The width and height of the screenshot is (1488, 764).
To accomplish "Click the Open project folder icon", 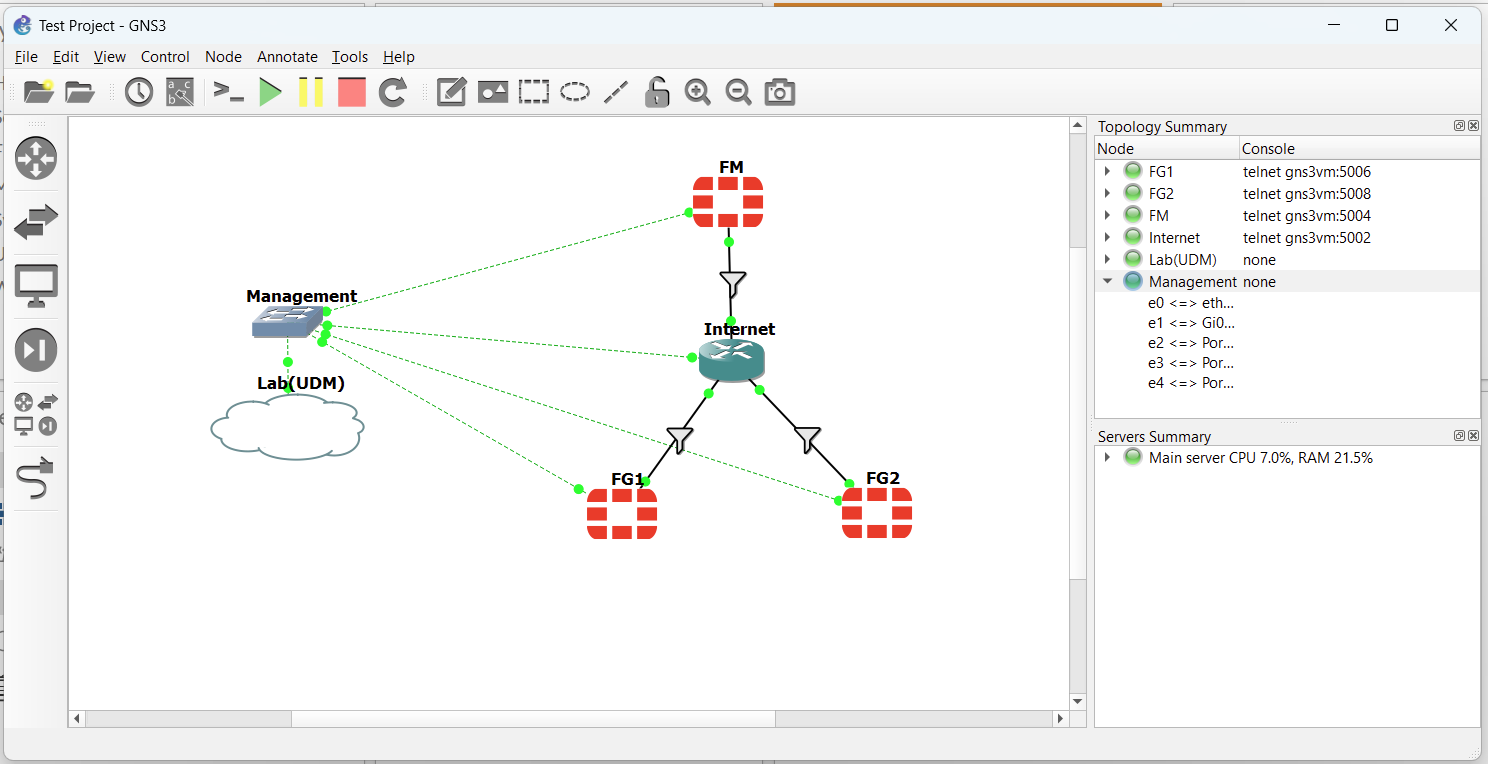I will (80, 93).
